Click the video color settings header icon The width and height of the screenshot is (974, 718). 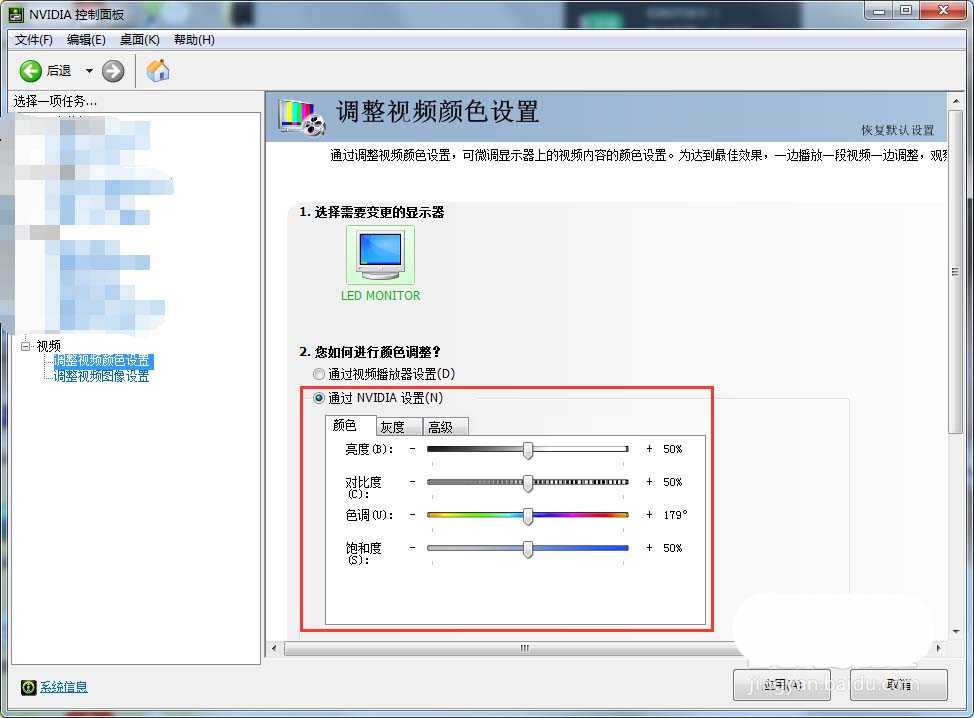click(297, 115)
